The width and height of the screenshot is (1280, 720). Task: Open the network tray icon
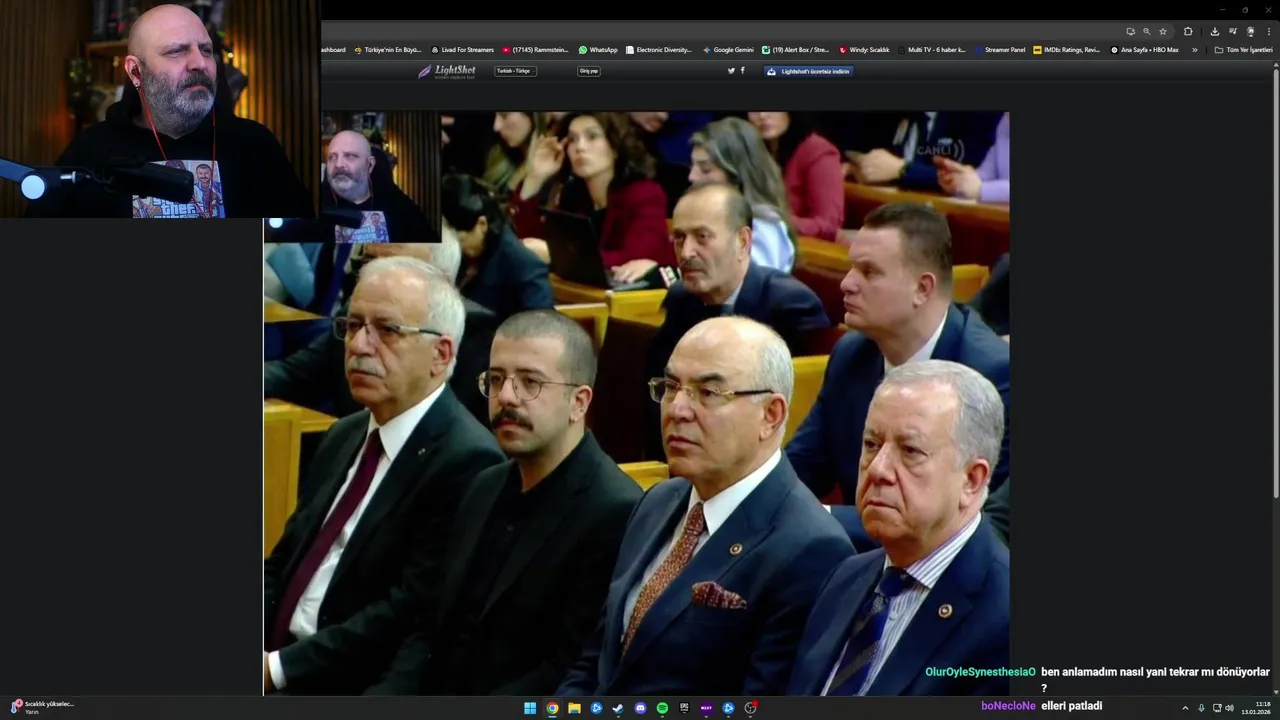(x=1217, y=708)
